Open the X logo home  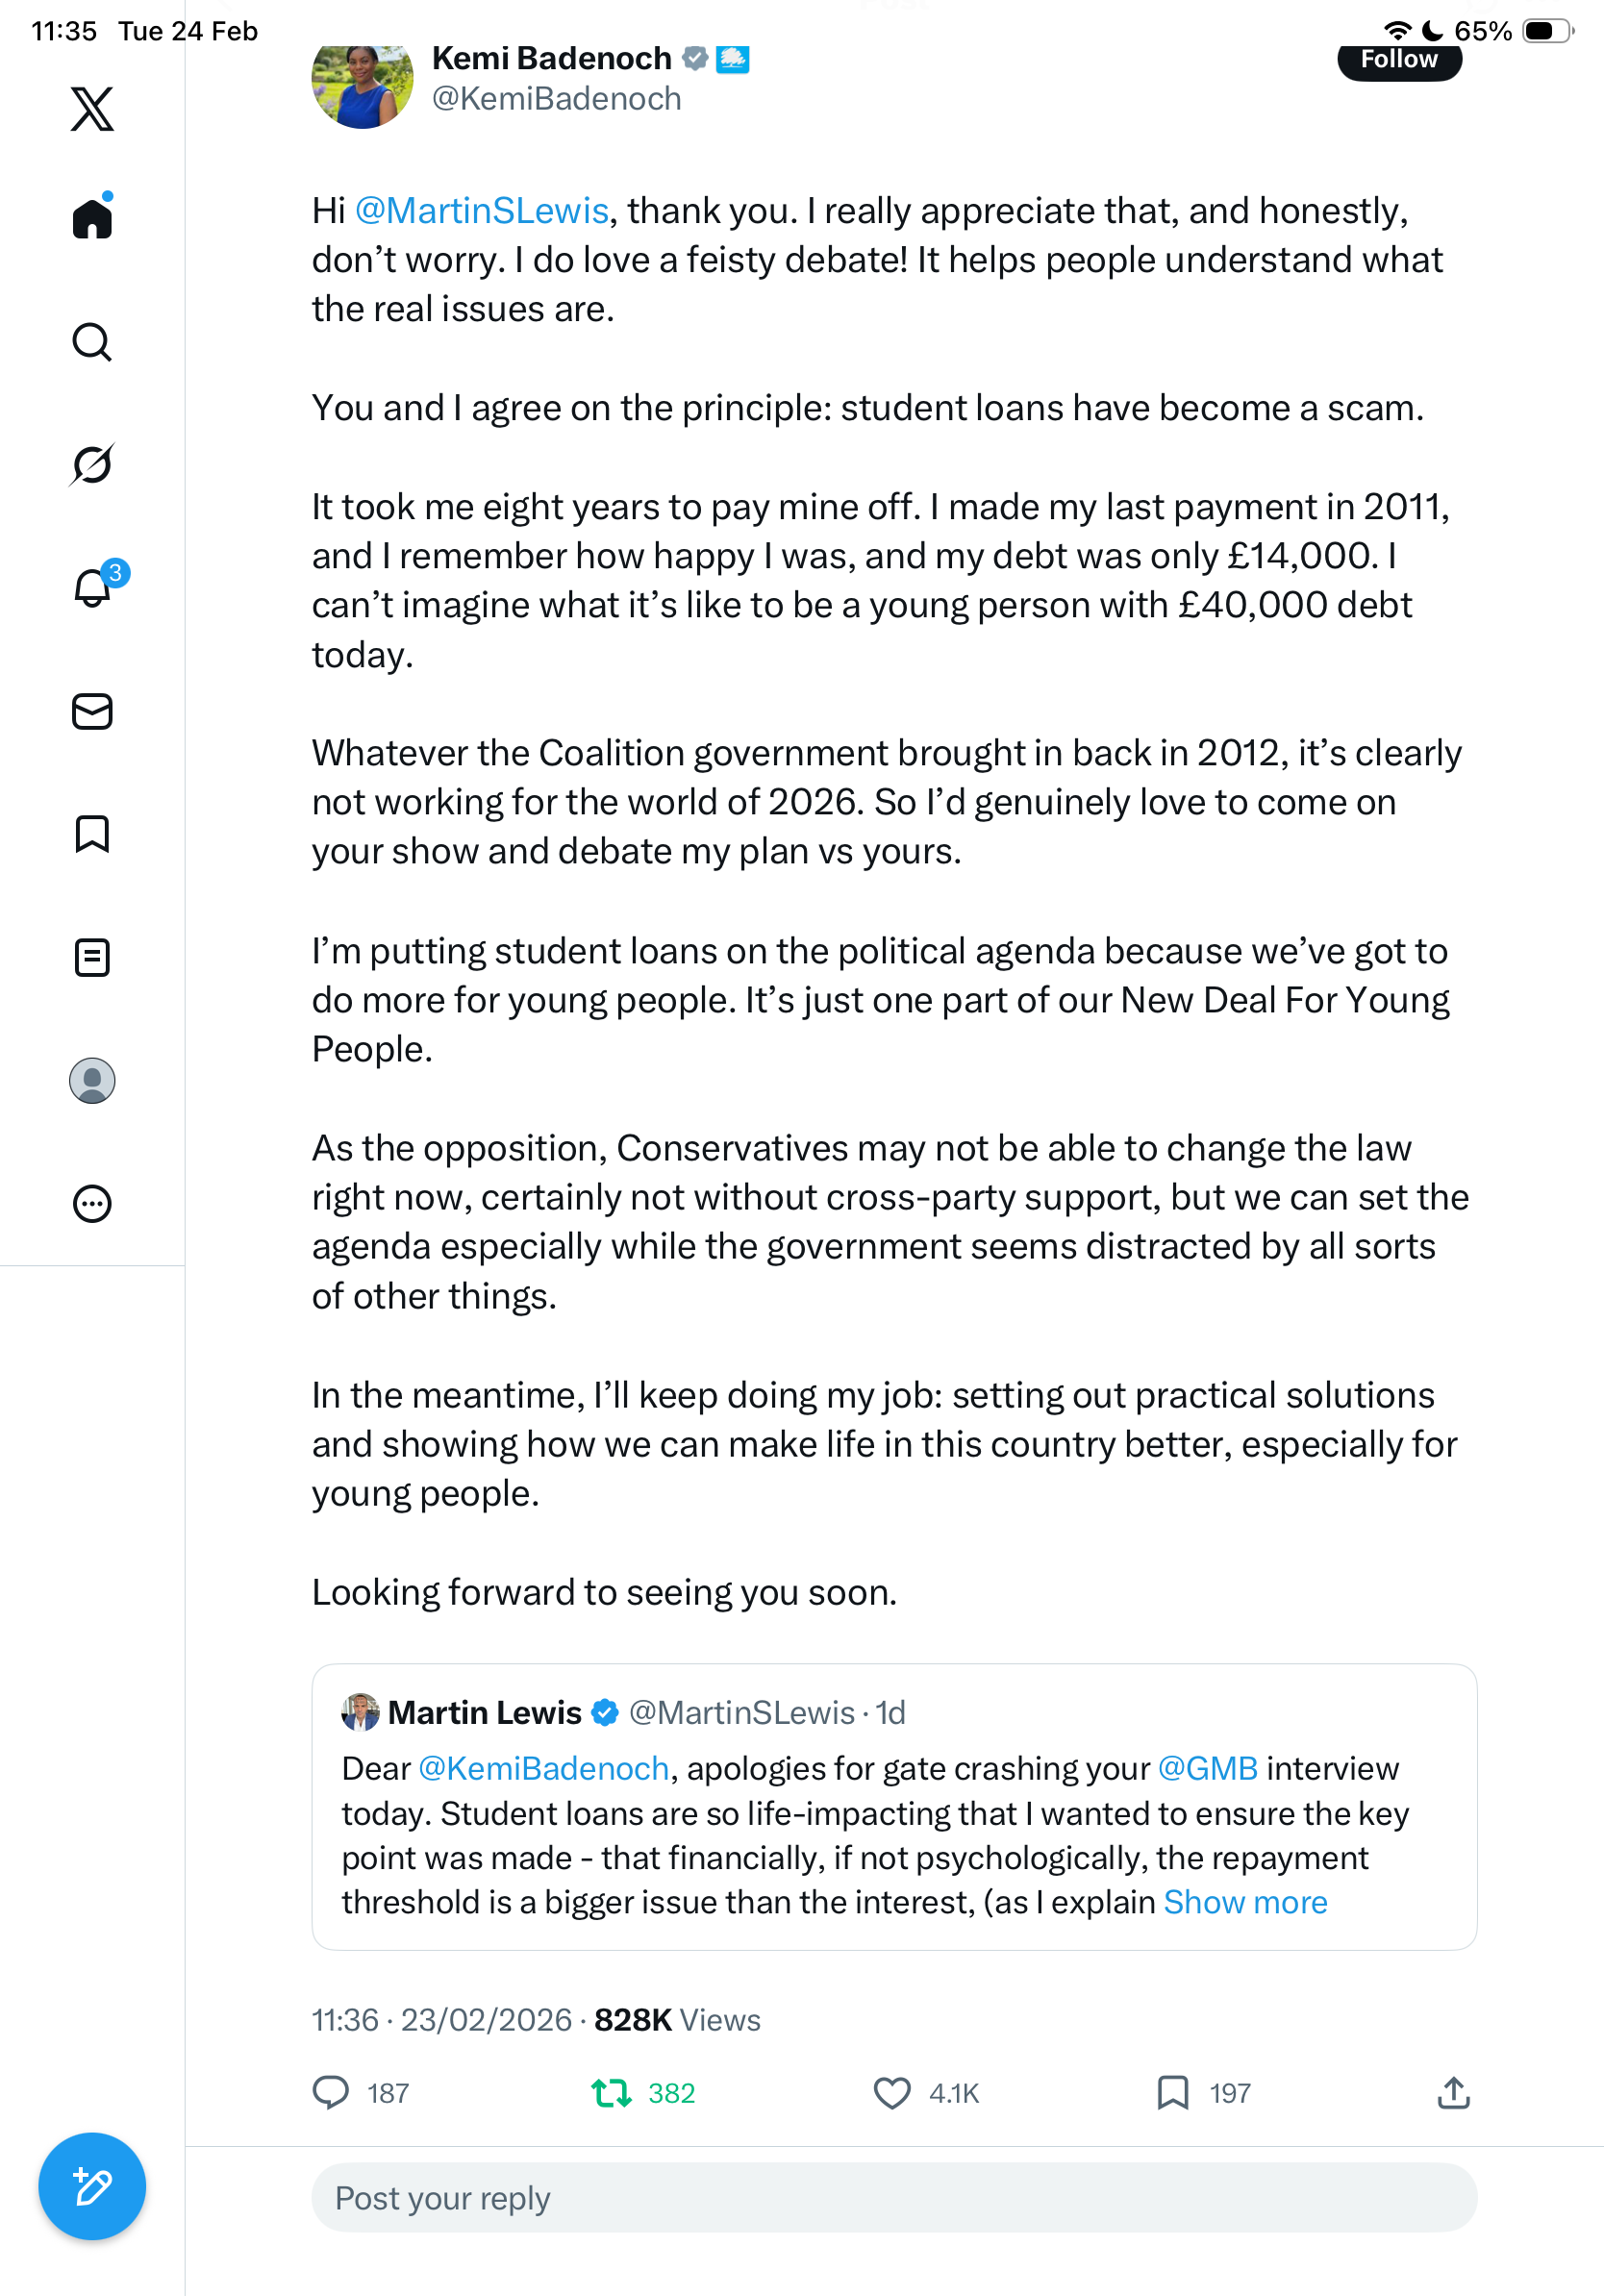pos(92,108)
